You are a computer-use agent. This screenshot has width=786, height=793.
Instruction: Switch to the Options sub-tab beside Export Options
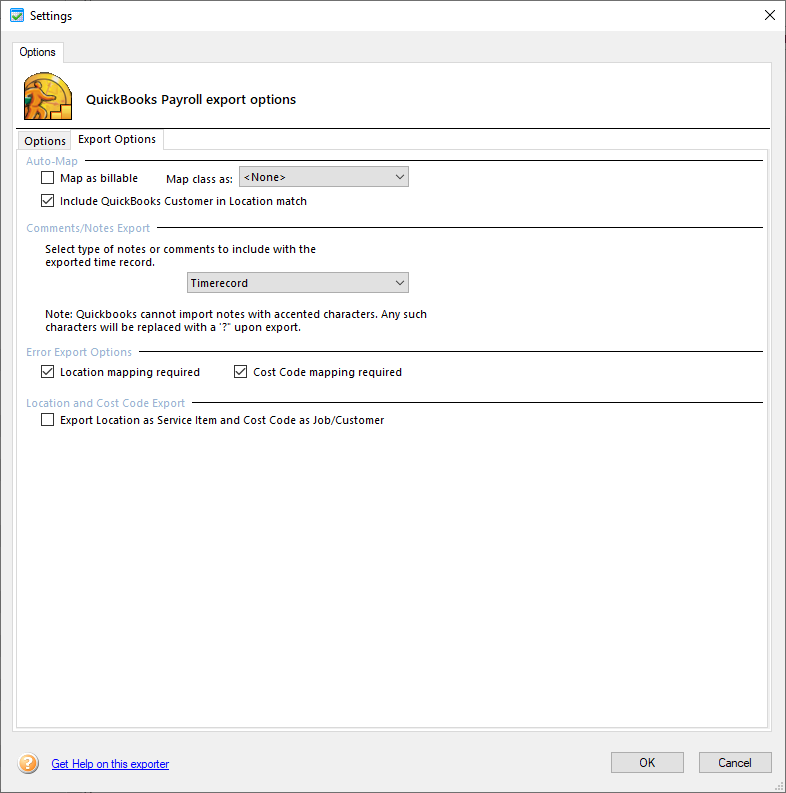pyautogui.click(x=45, y=141)
